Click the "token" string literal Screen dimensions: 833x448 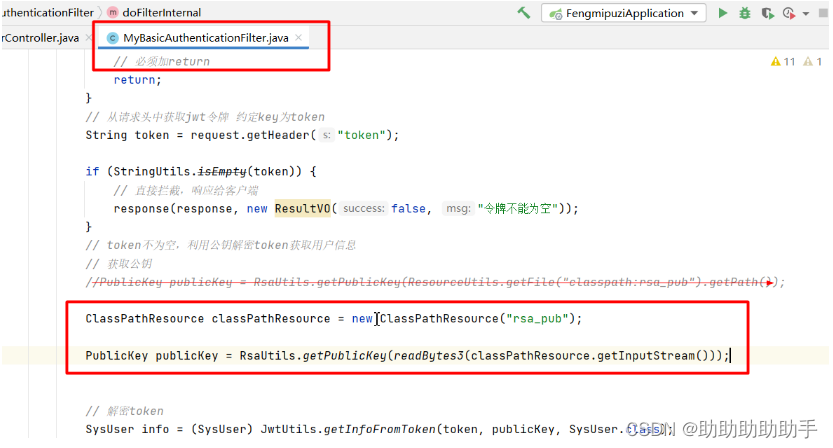coord(361,135)
